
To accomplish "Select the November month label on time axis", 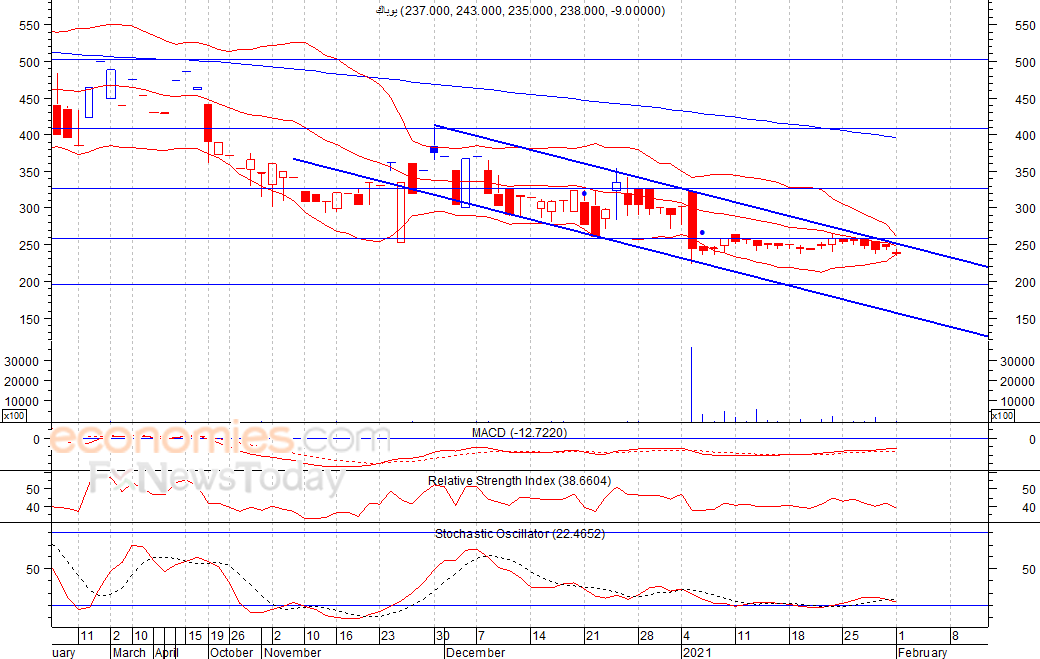I will point(292,652).
